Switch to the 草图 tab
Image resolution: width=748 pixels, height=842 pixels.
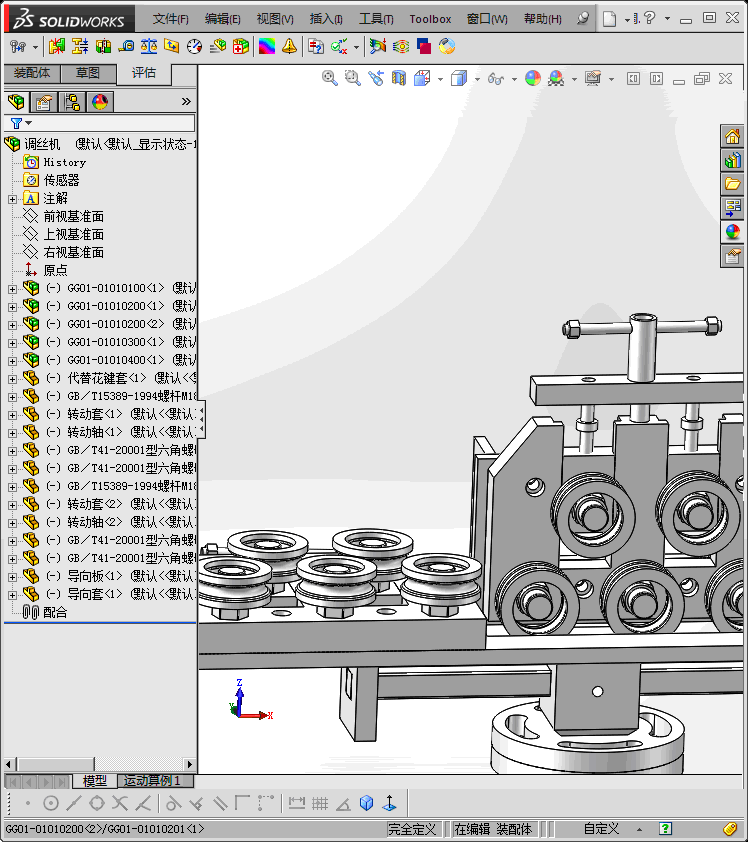click(x=88, y=73)
